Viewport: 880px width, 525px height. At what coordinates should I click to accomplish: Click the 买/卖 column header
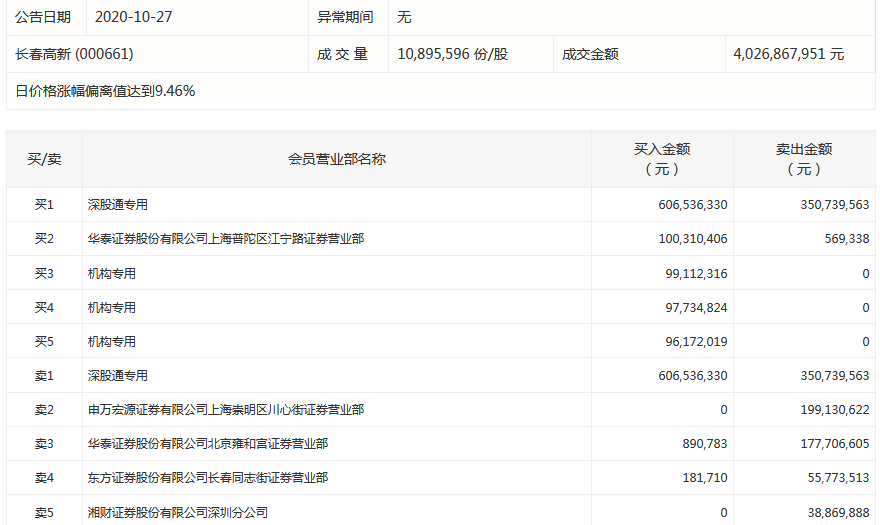tap(44, 159)
